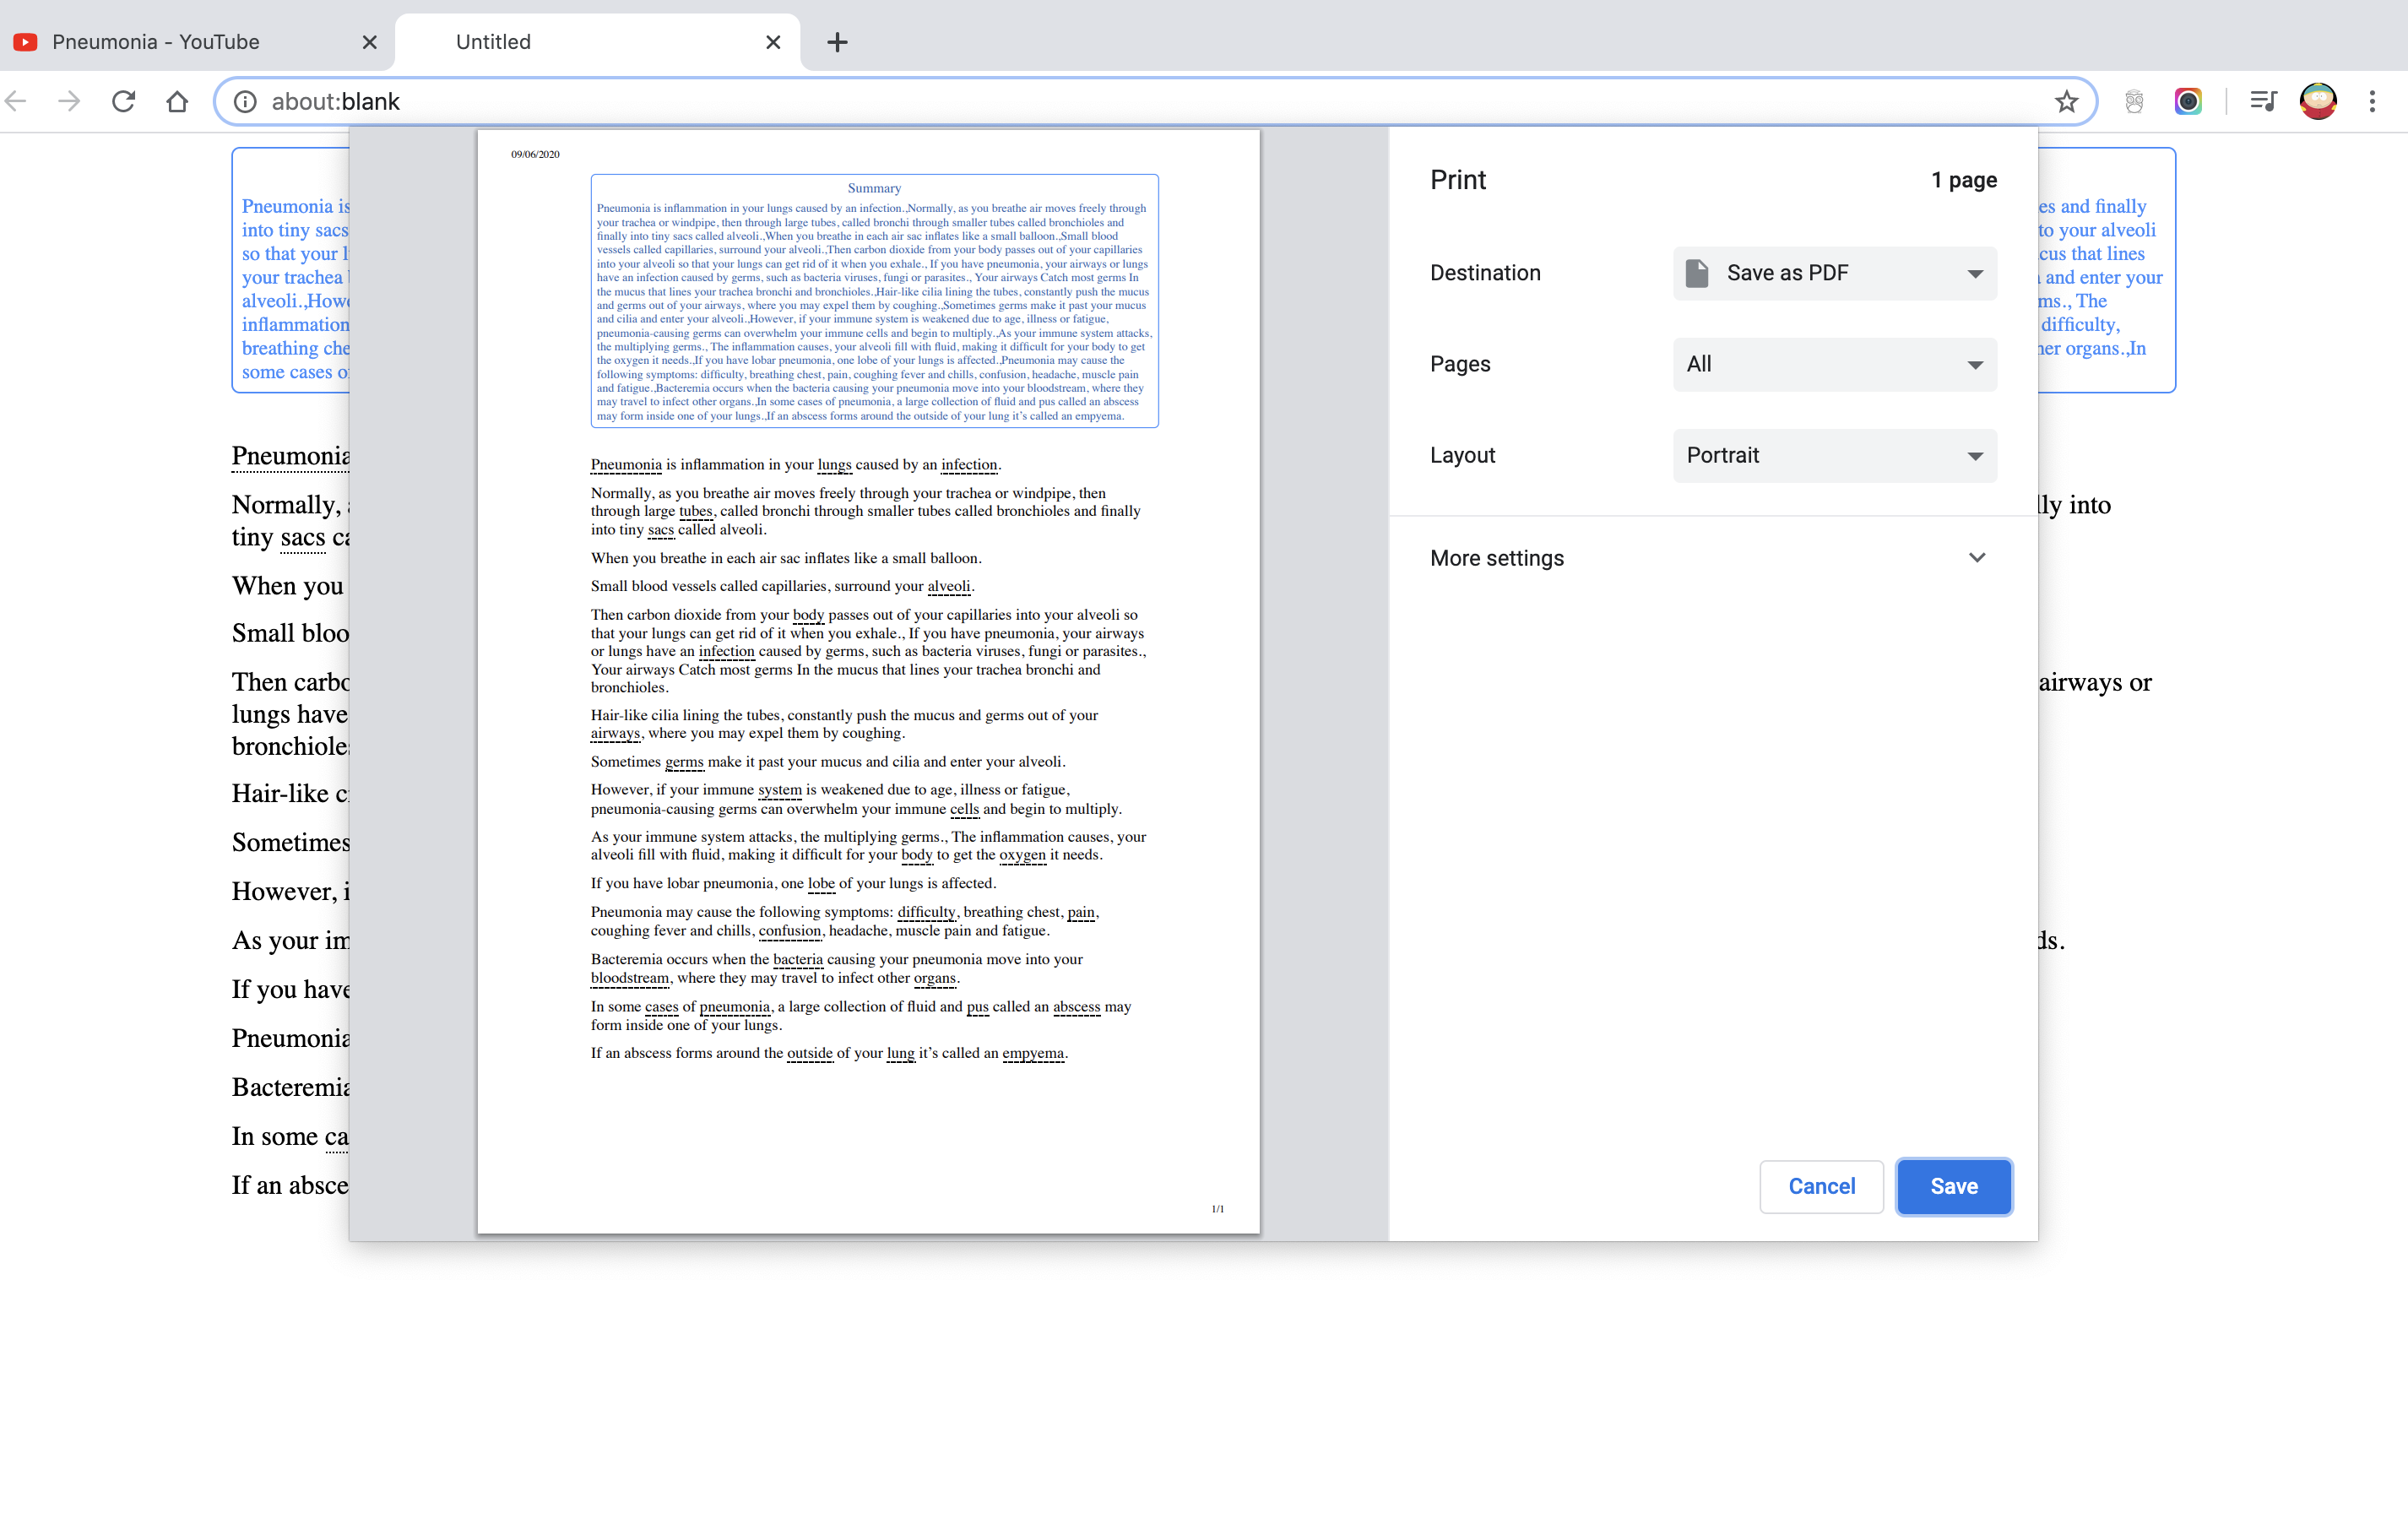Click the Save button

point(1953,1186)
